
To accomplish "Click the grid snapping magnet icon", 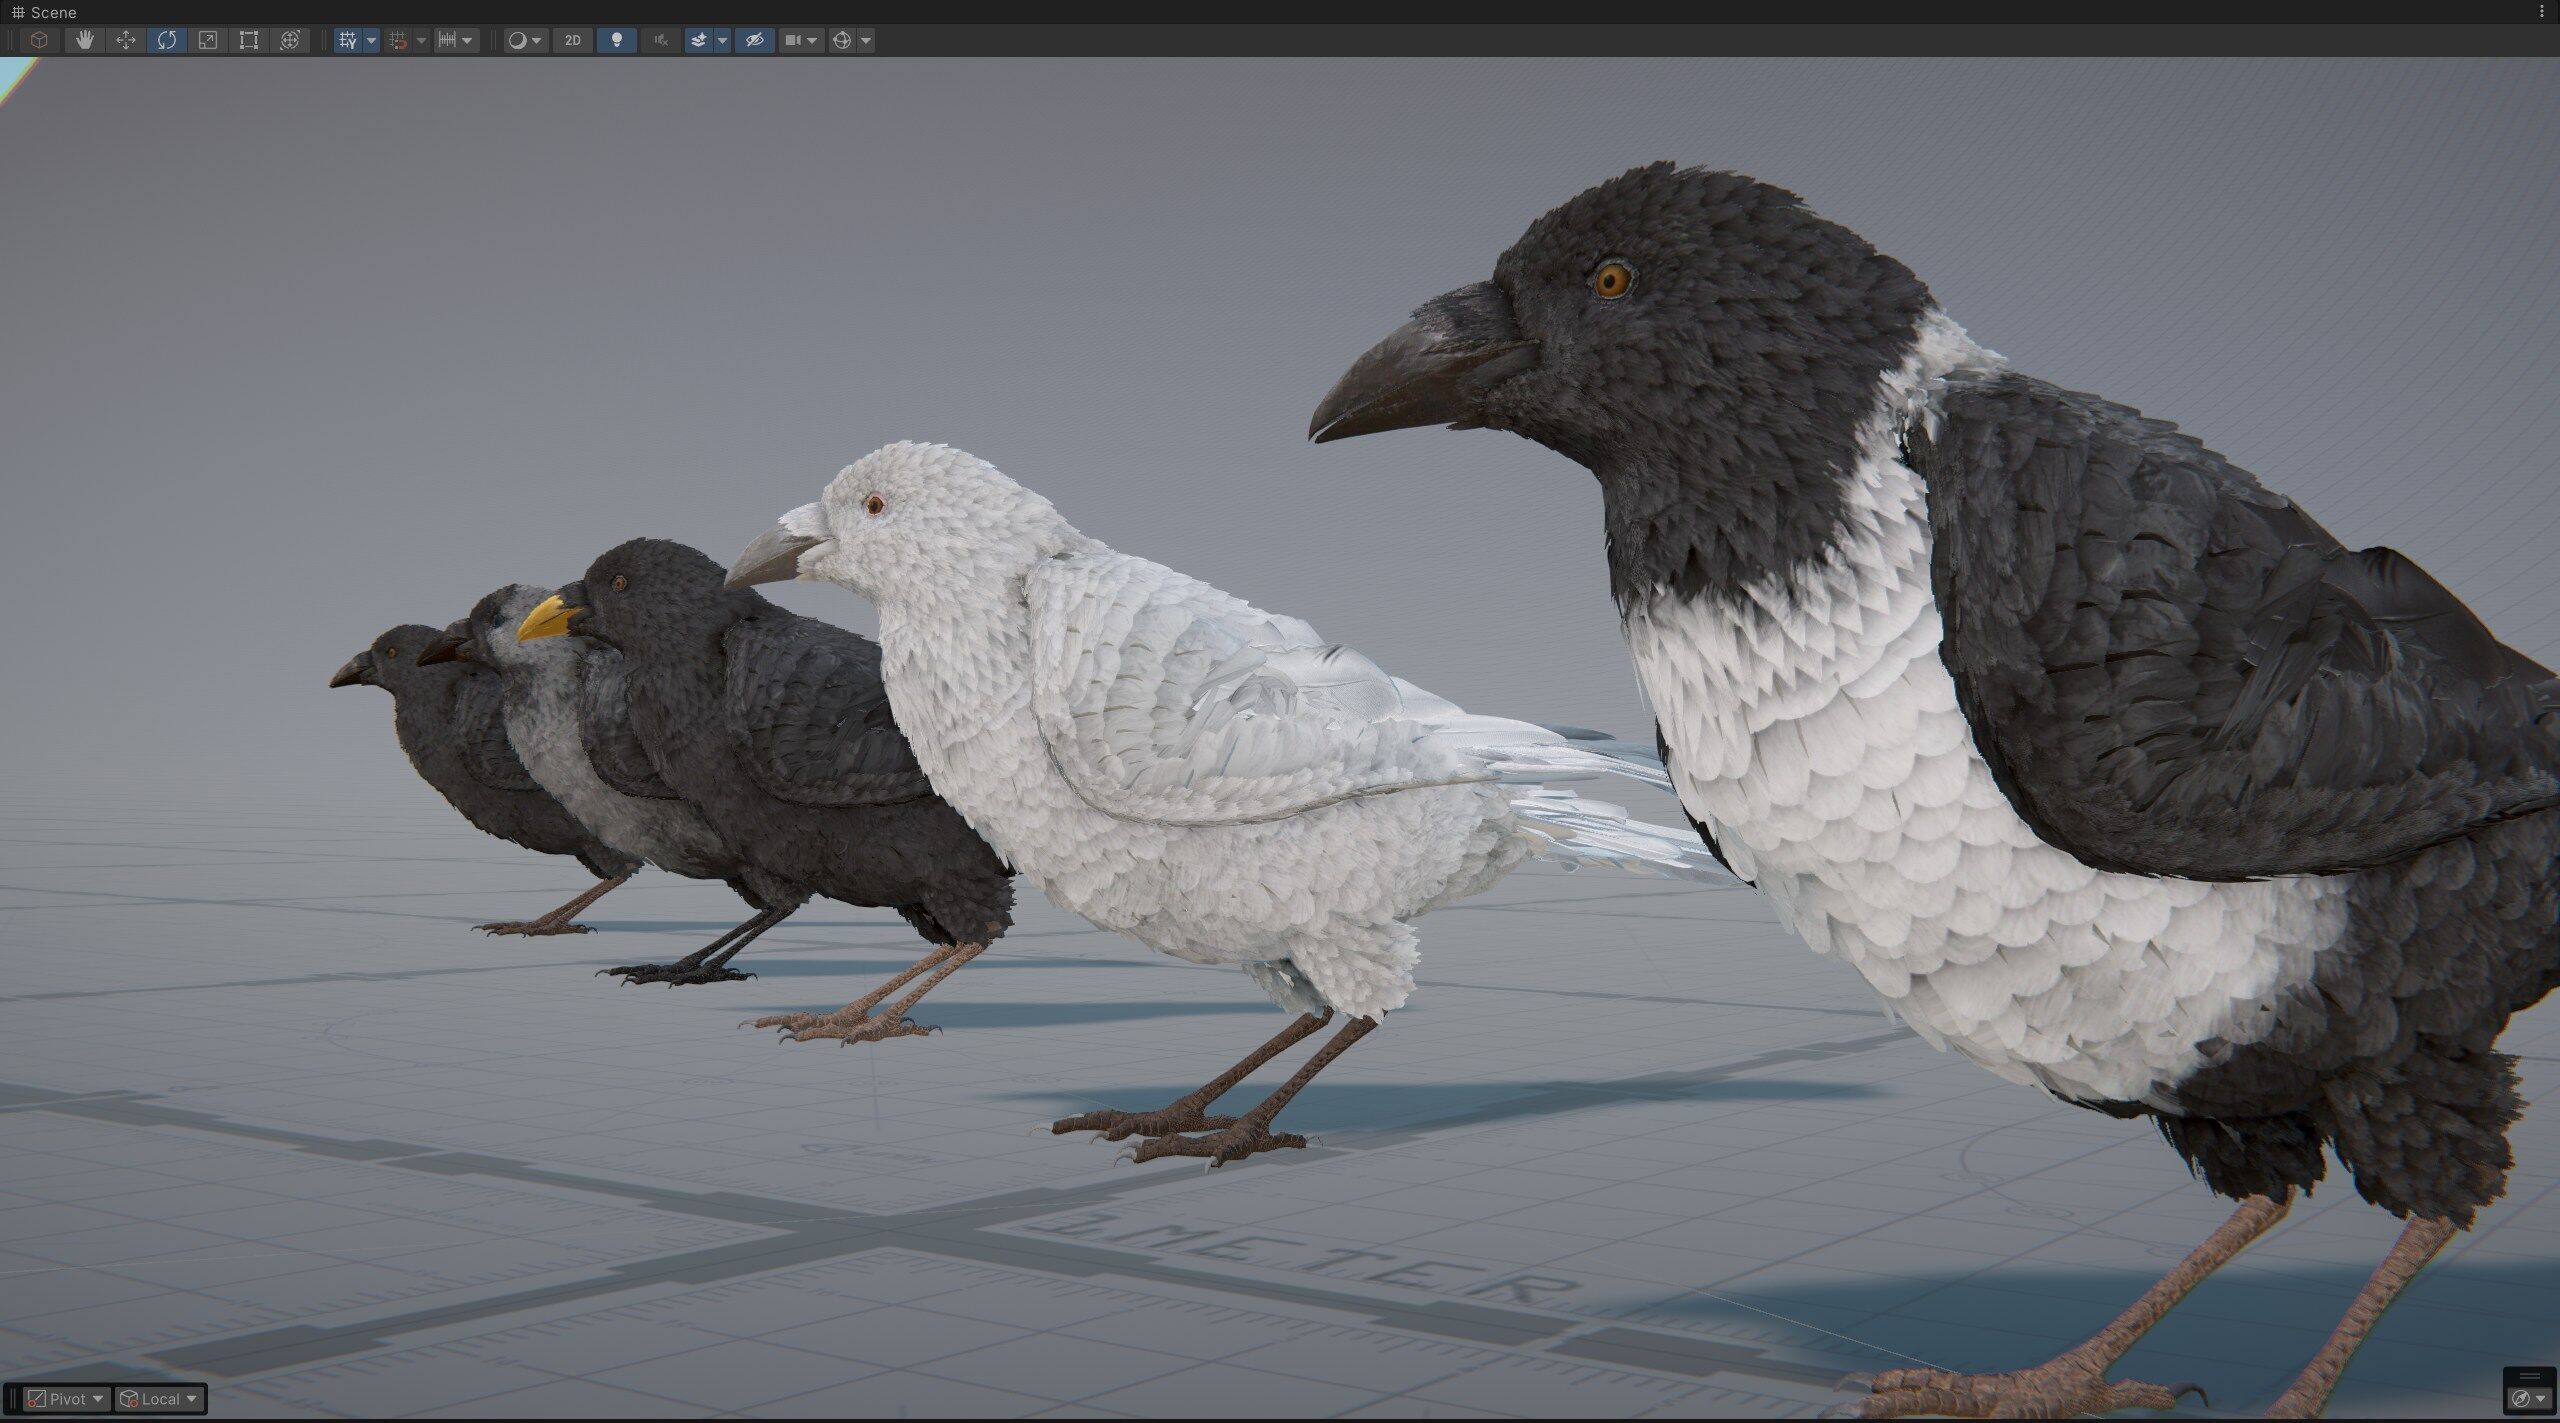I will point(398,40).
